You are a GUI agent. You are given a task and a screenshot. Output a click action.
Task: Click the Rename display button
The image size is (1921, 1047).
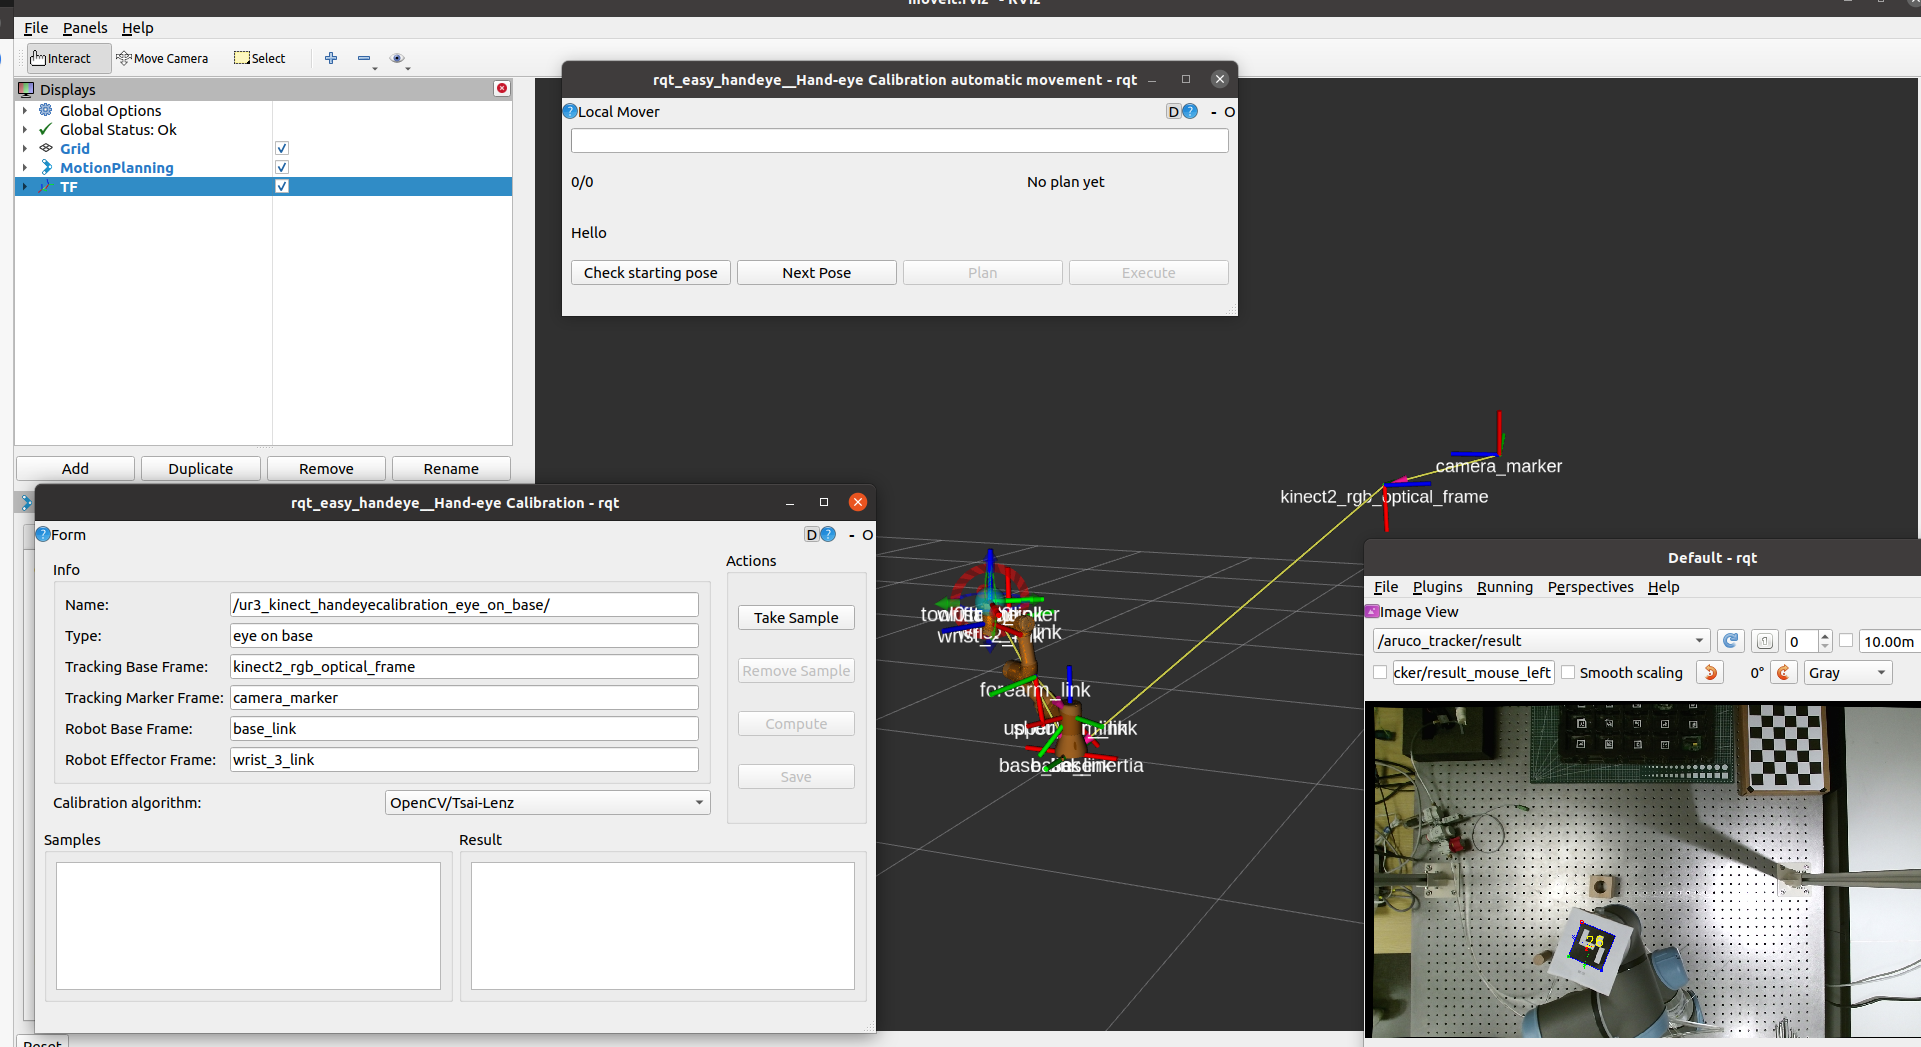(451, 468)
